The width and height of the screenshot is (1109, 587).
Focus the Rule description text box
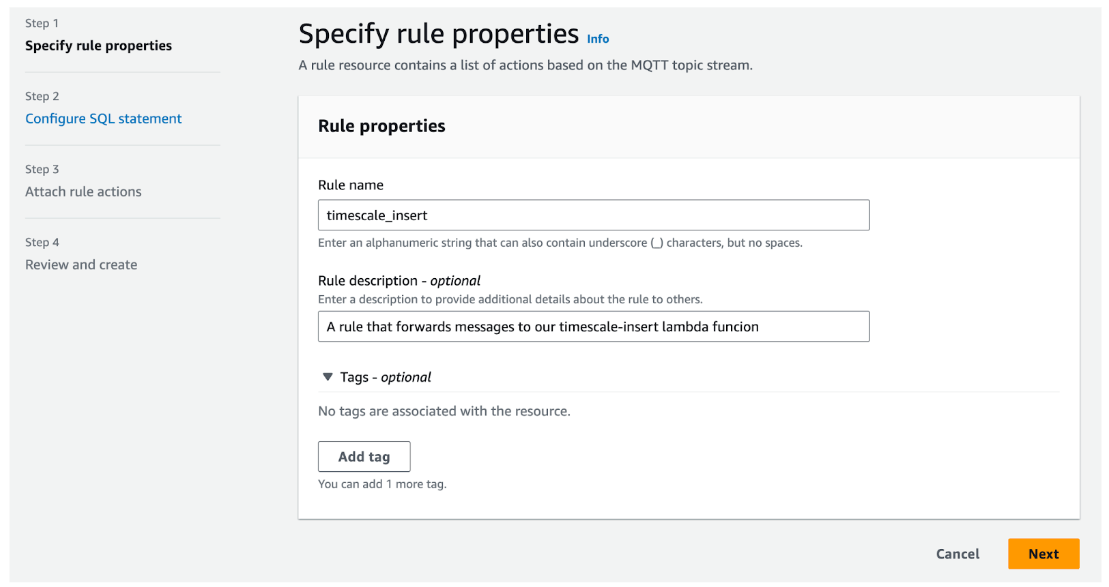(593, 326)
